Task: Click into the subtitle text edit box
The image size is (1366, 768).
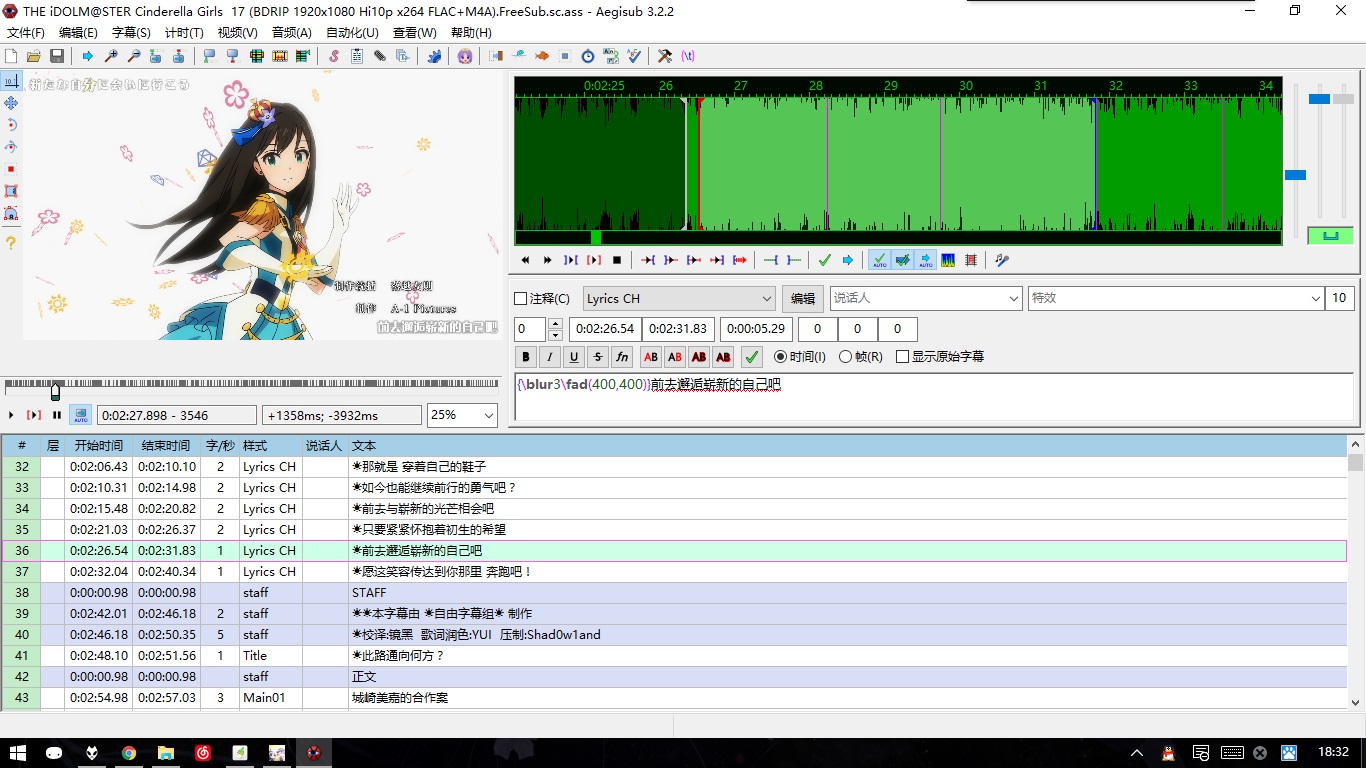Action: 934,397
